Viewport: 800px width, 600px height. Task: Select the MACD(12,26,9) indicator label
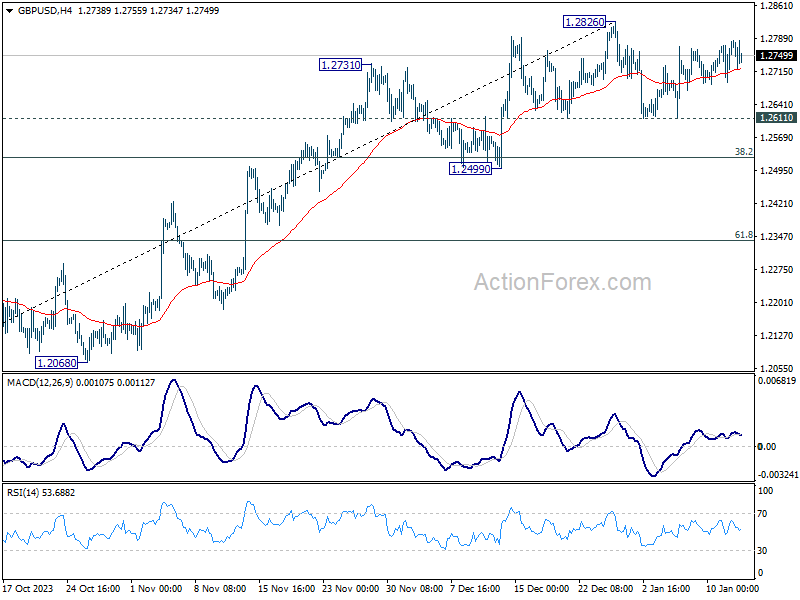[40, 383]
